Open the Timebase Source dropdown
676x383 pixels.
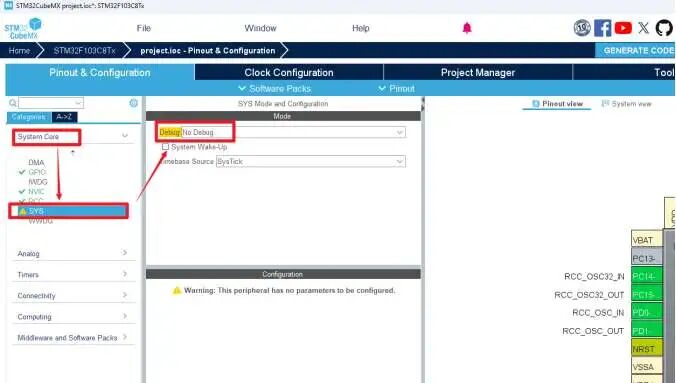point(310,161)
